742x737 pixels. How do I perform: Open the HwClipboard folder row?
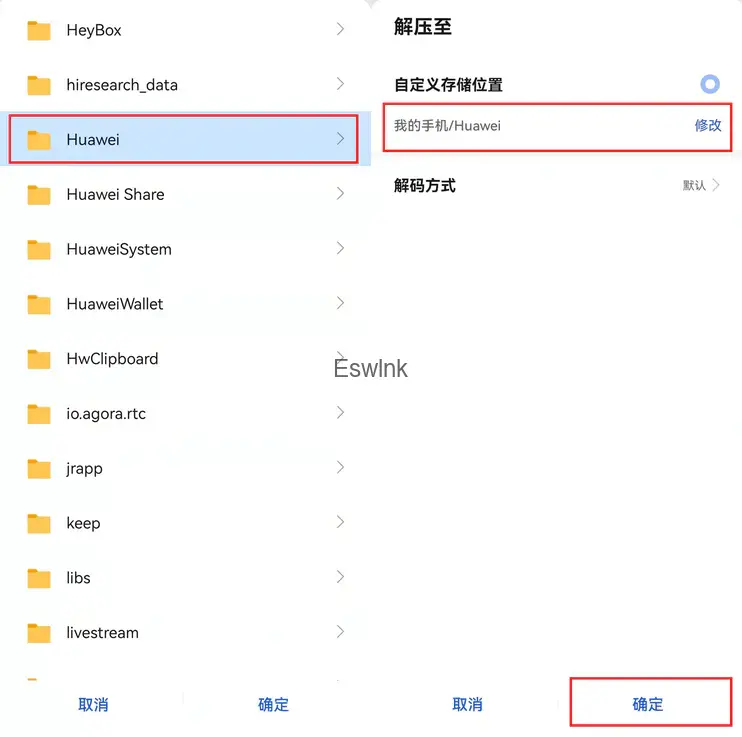pyautogui.click(x=186, y=359)
